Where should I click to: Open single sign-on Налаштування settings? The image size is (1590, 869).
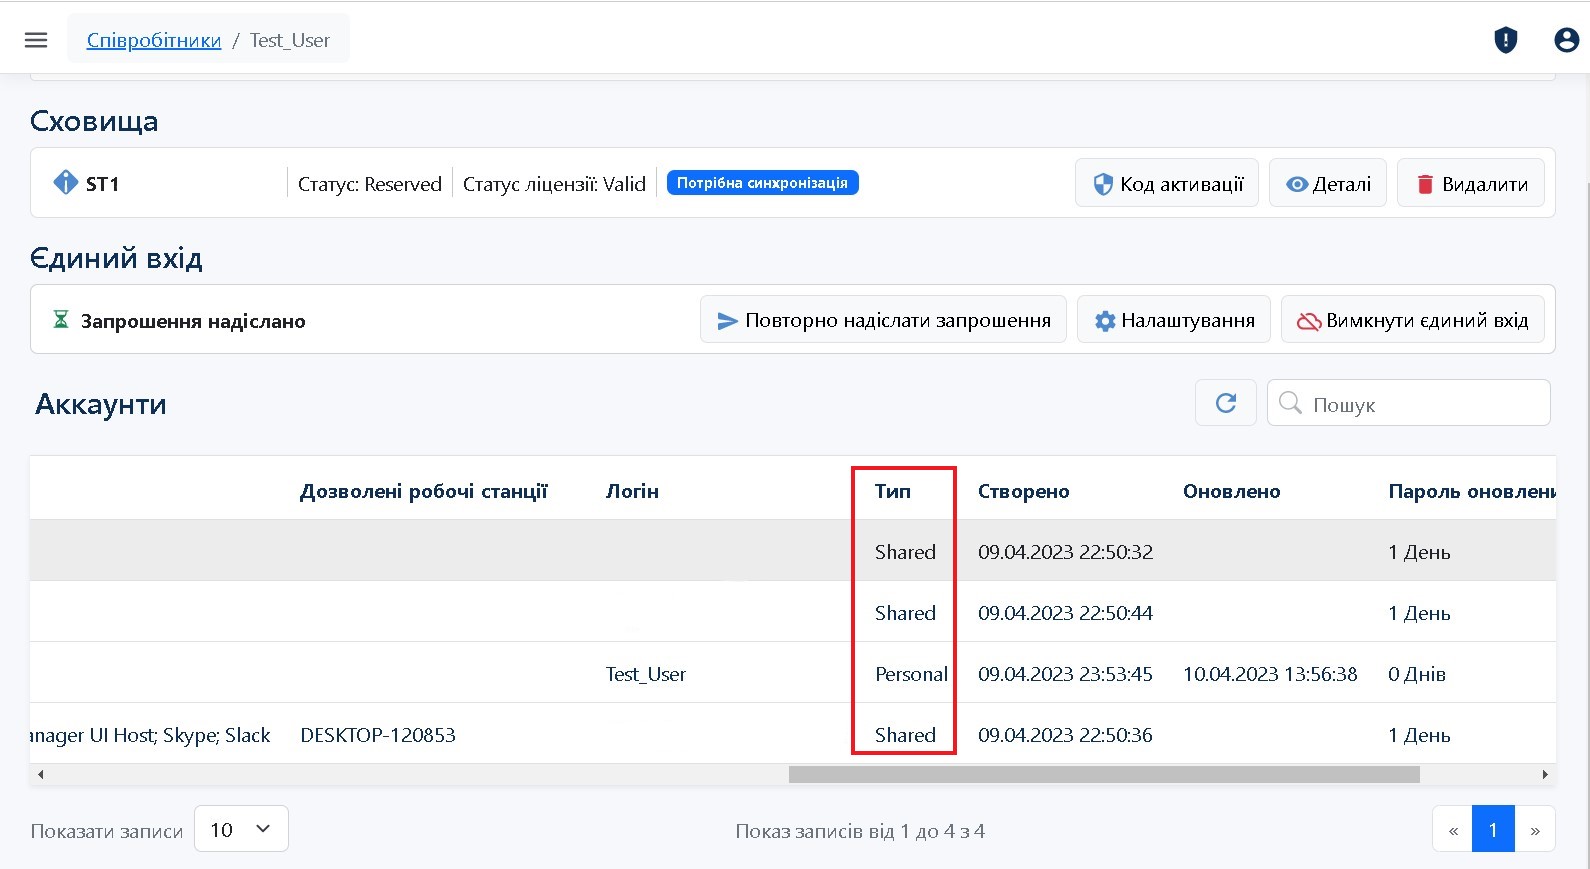pyautogui.click(x=1173, y=320)
